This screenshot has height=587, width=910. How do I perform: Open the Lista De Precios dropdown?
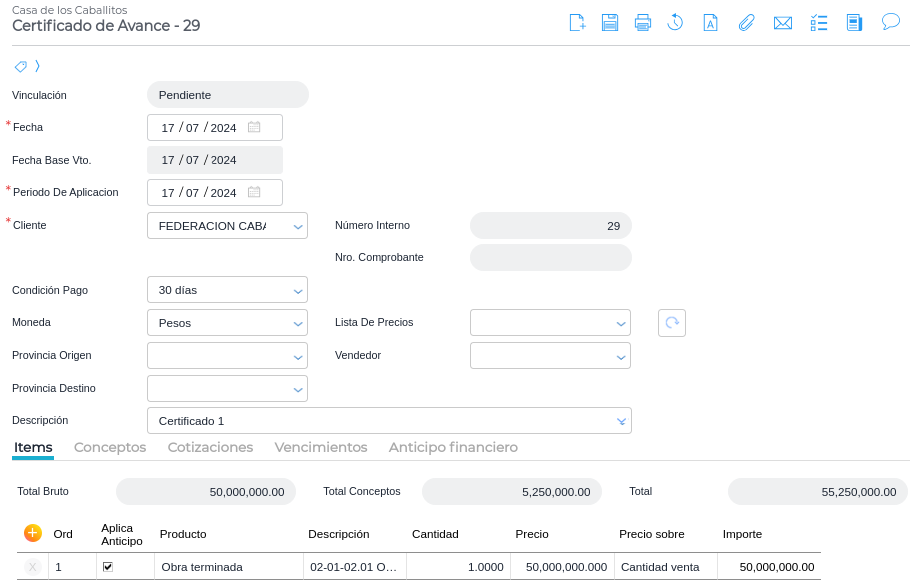(x=621, y=324)
